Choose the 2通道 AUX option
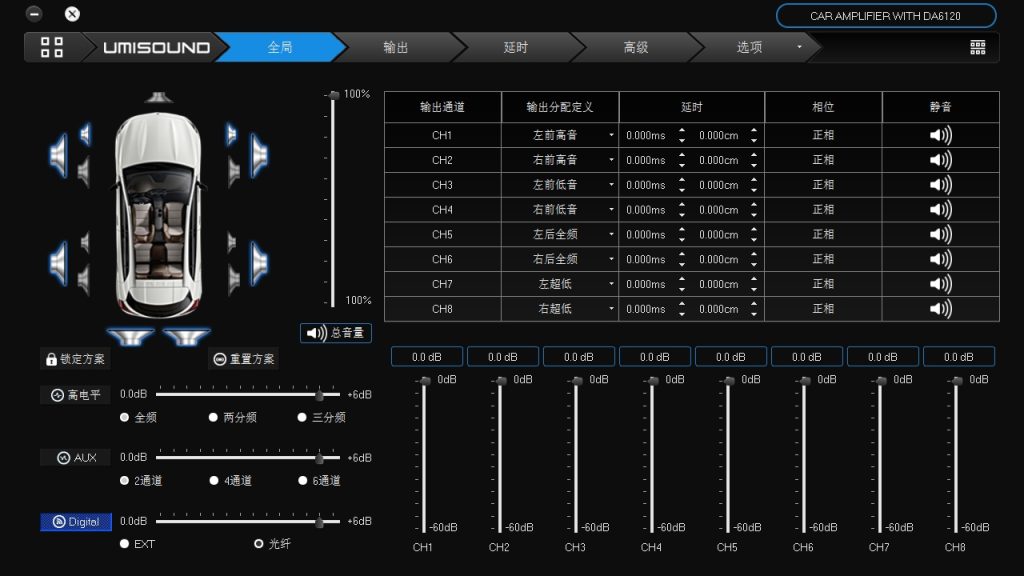This screenshot has width=1024, height=576. tap(124, 481)
